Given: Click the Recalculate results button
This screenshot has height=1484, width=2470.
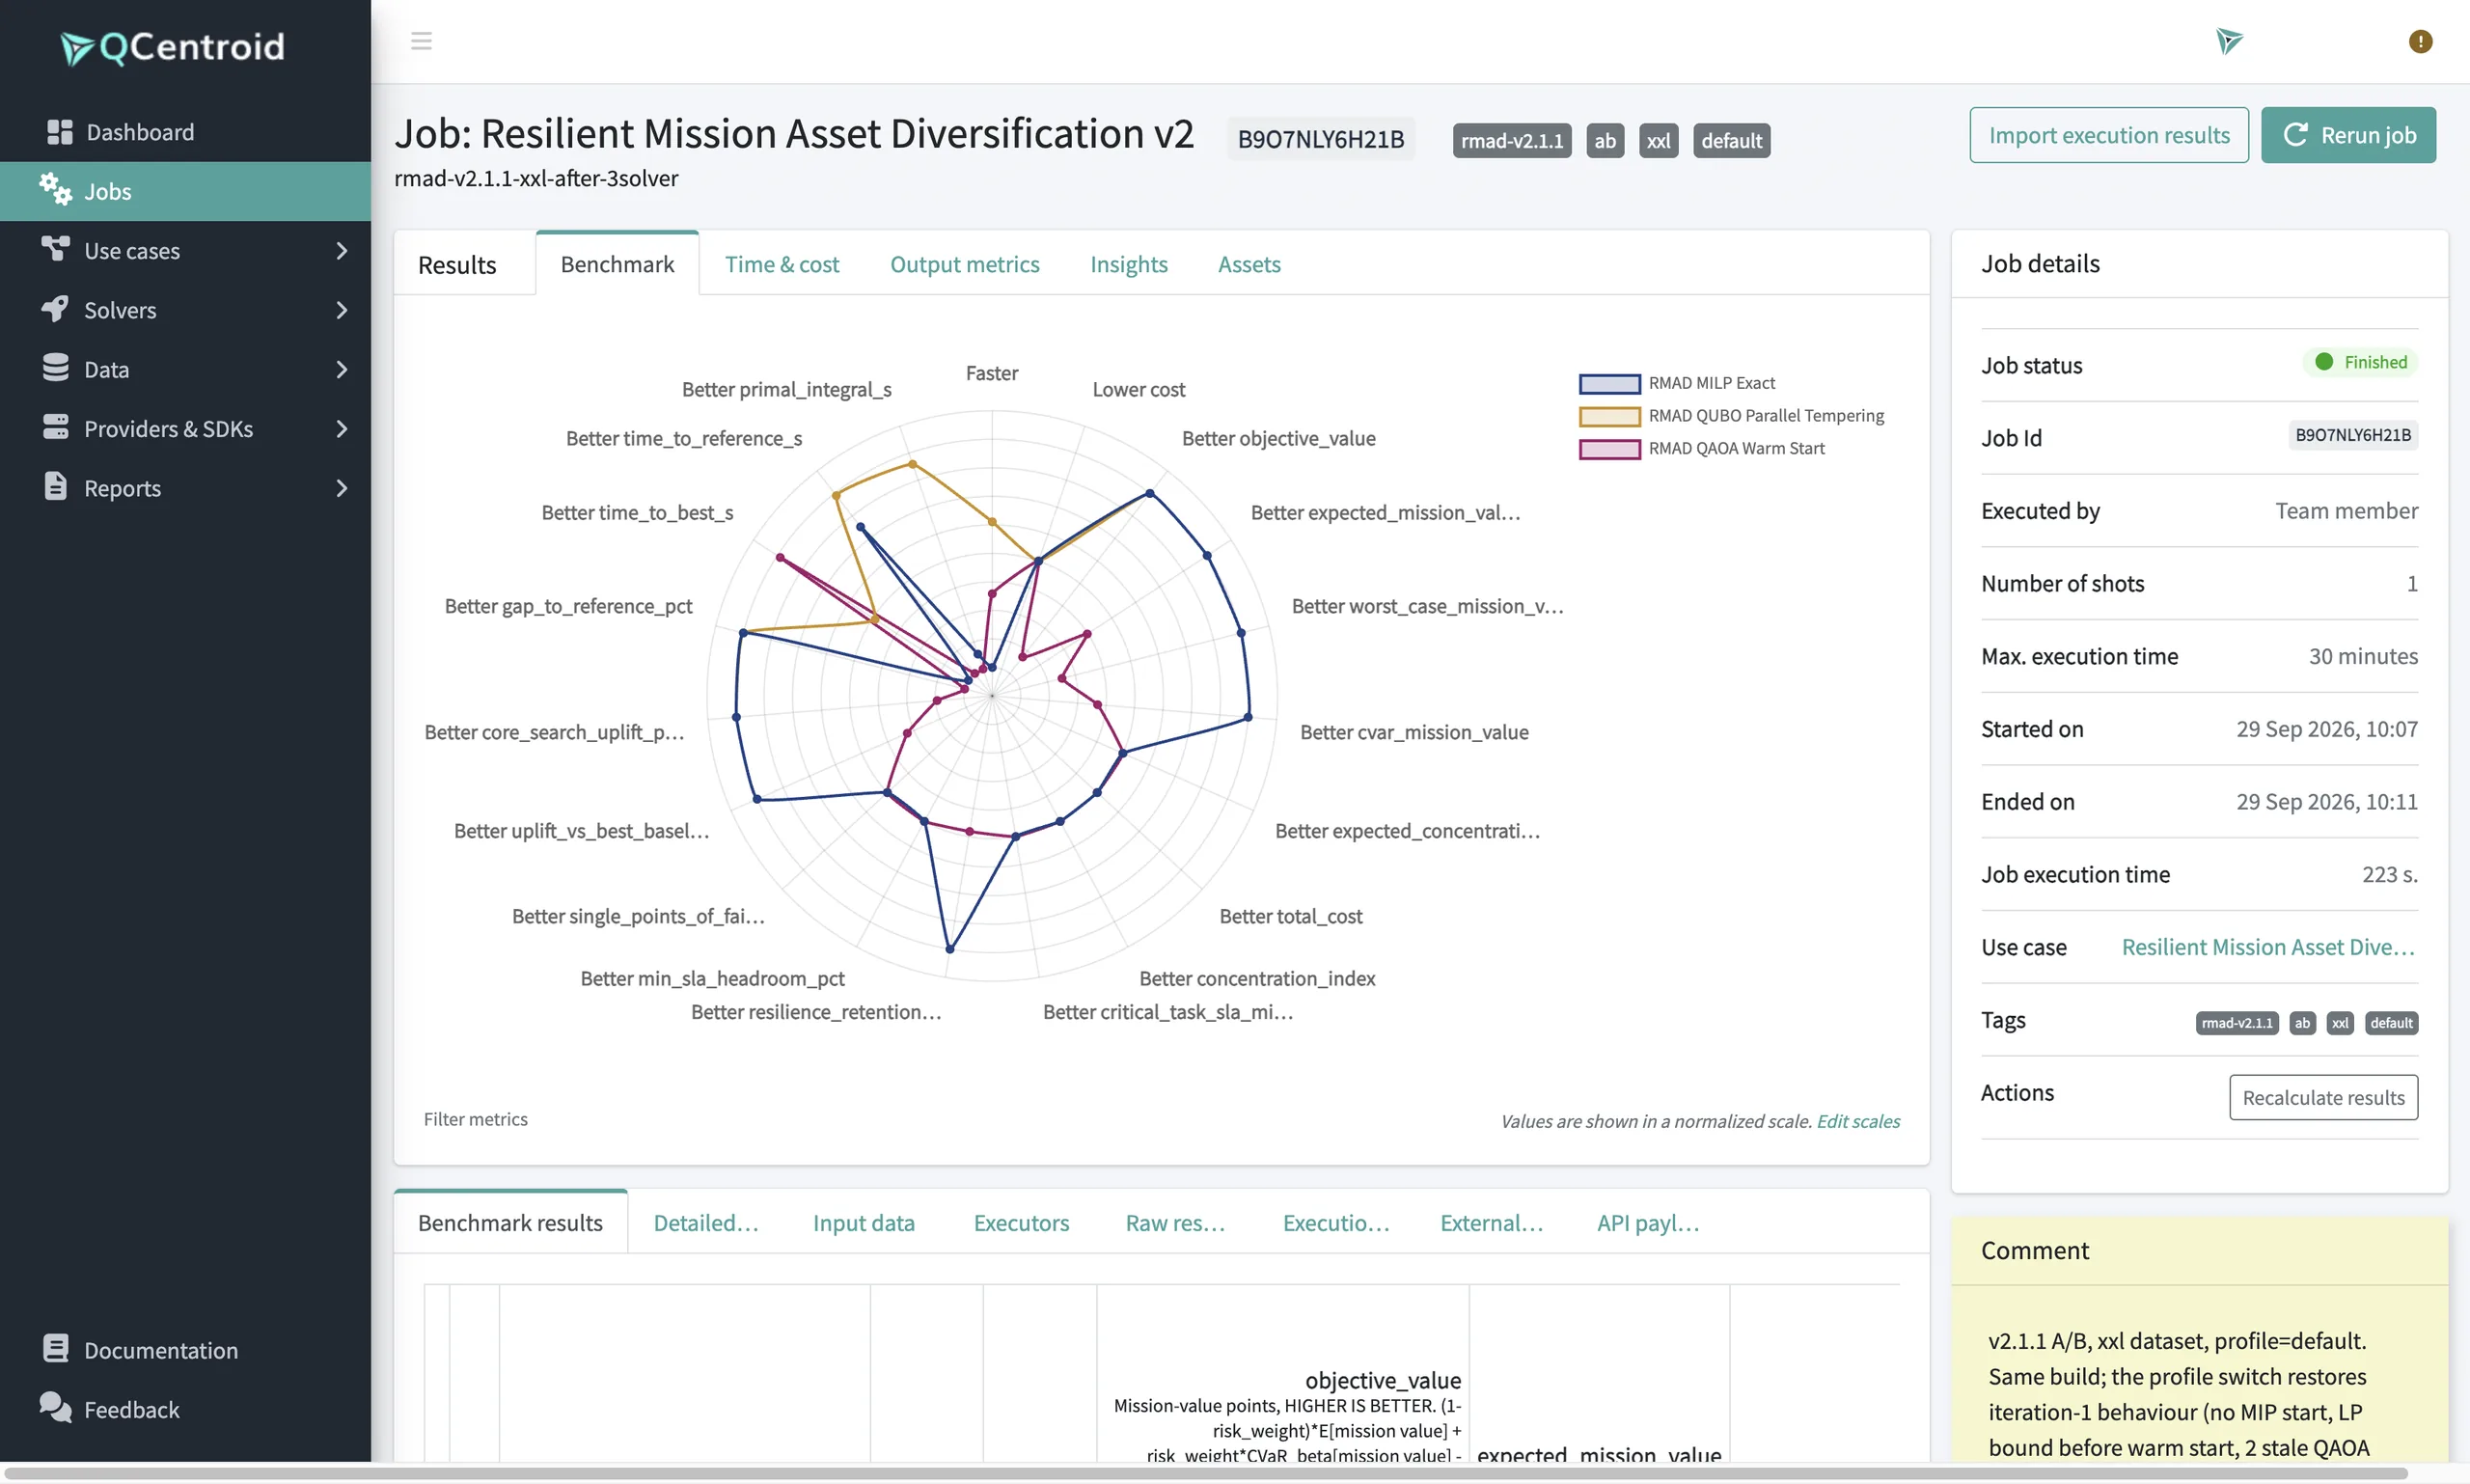Looking at the screenshot, I should point(2323,1097).
